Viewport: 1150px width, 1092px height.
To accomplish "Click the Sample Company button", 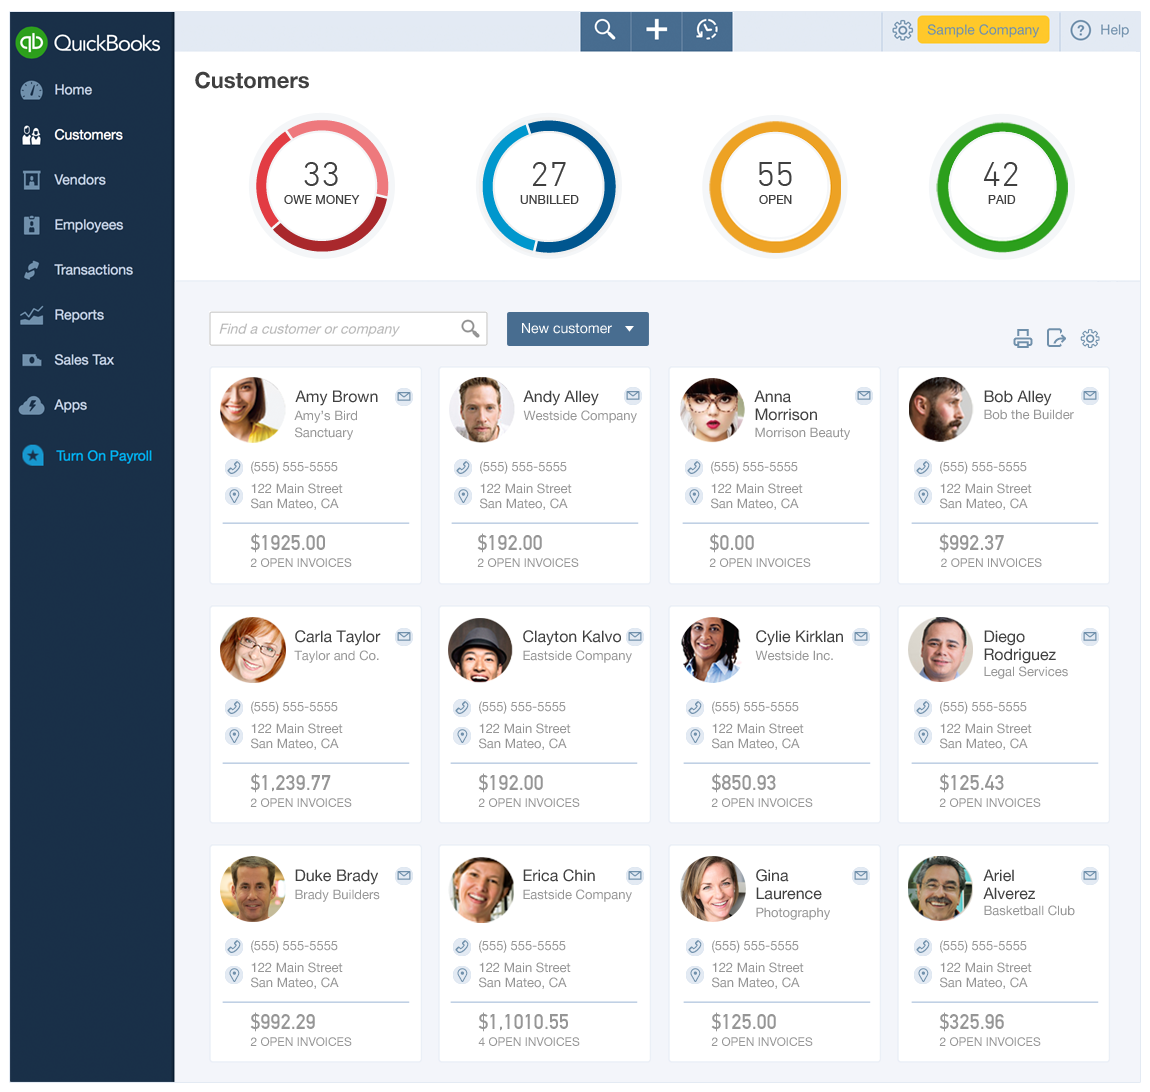I will pos(983,30).
